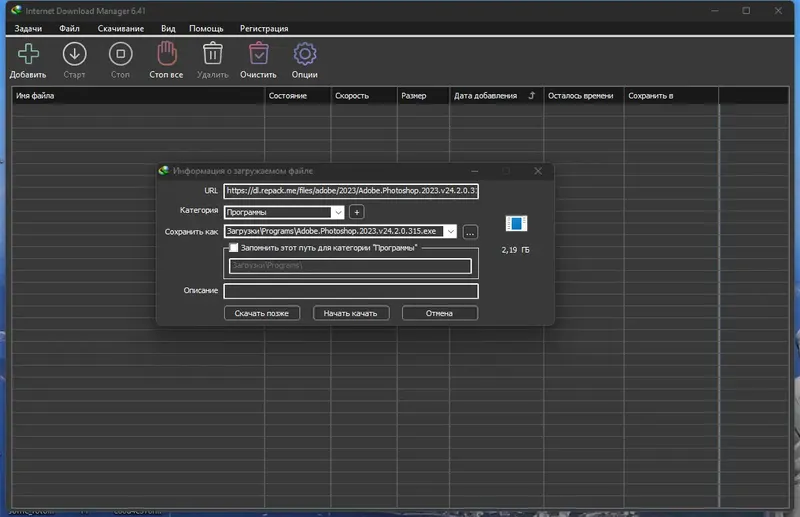Click the Очистить clipboard icon
The width and height of the screenshot is (800, 517).
259,53
